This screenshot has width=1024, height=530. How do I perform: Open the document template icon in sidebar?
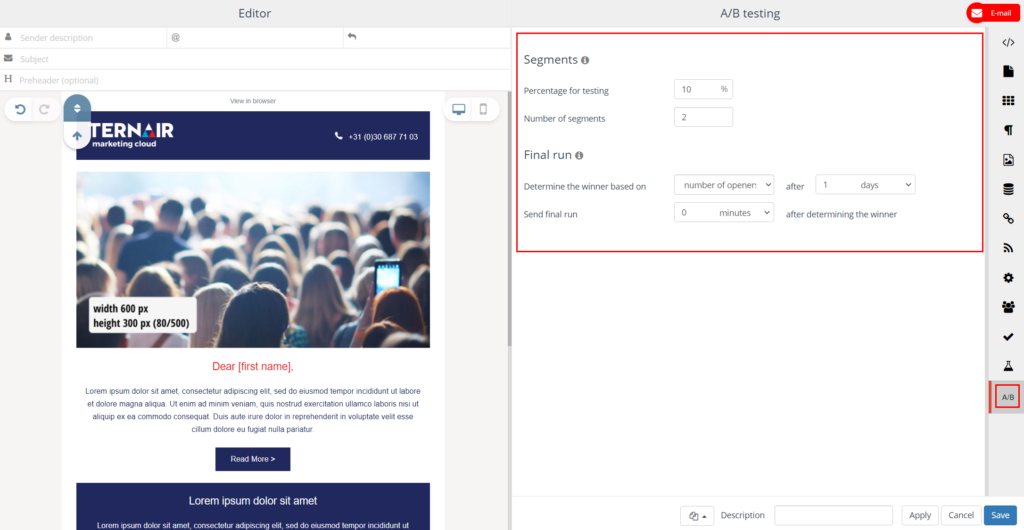click(x=1008, y=71)
